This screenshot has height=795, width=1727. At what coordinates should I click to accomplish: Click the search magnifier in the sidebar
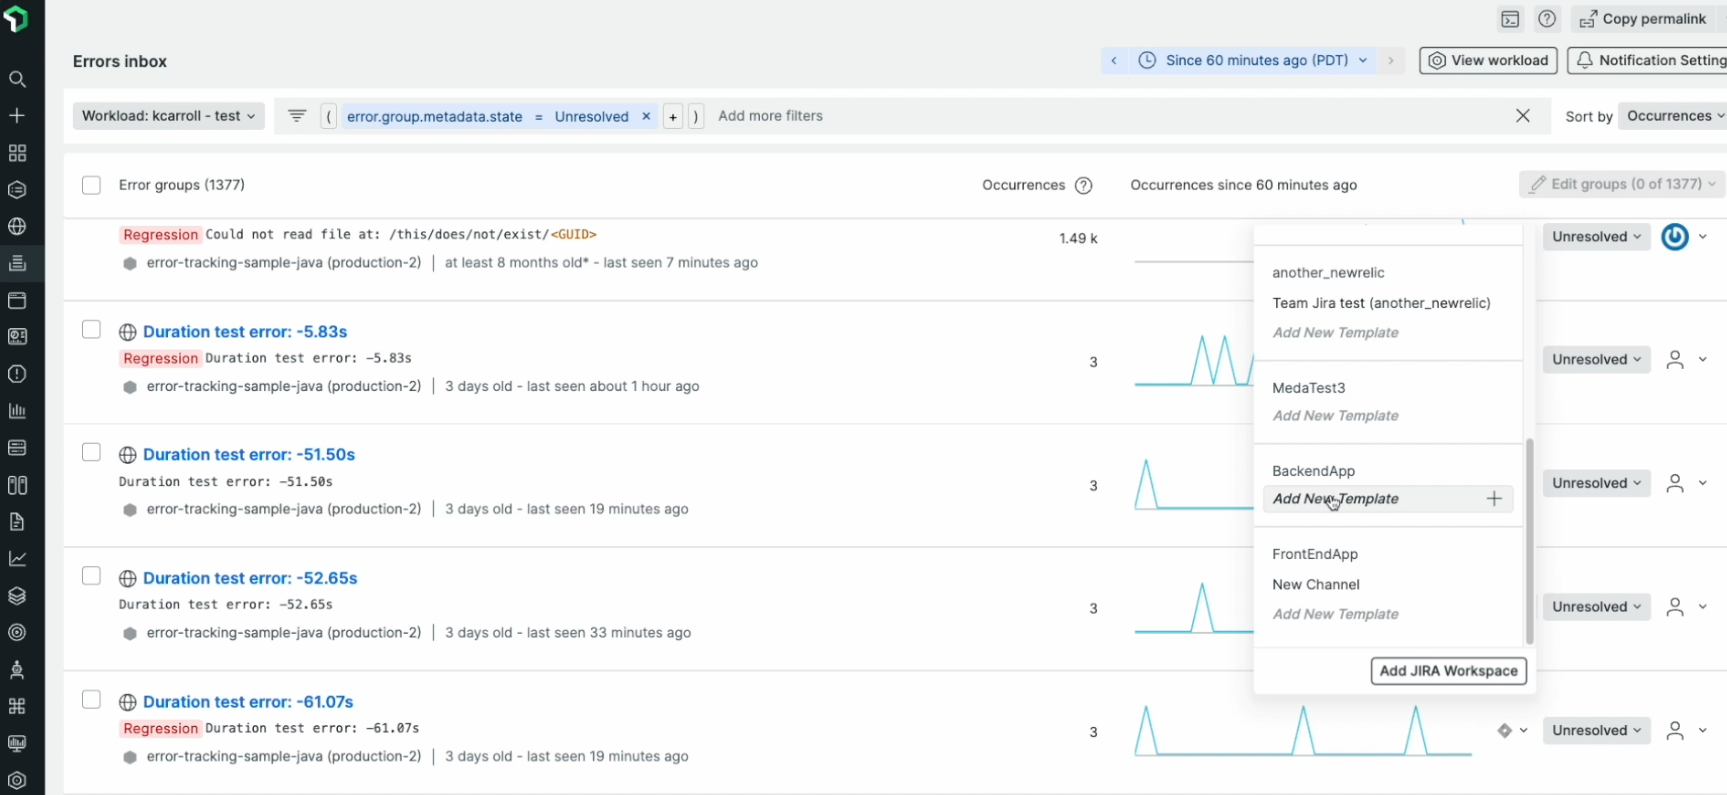(17, 79)
